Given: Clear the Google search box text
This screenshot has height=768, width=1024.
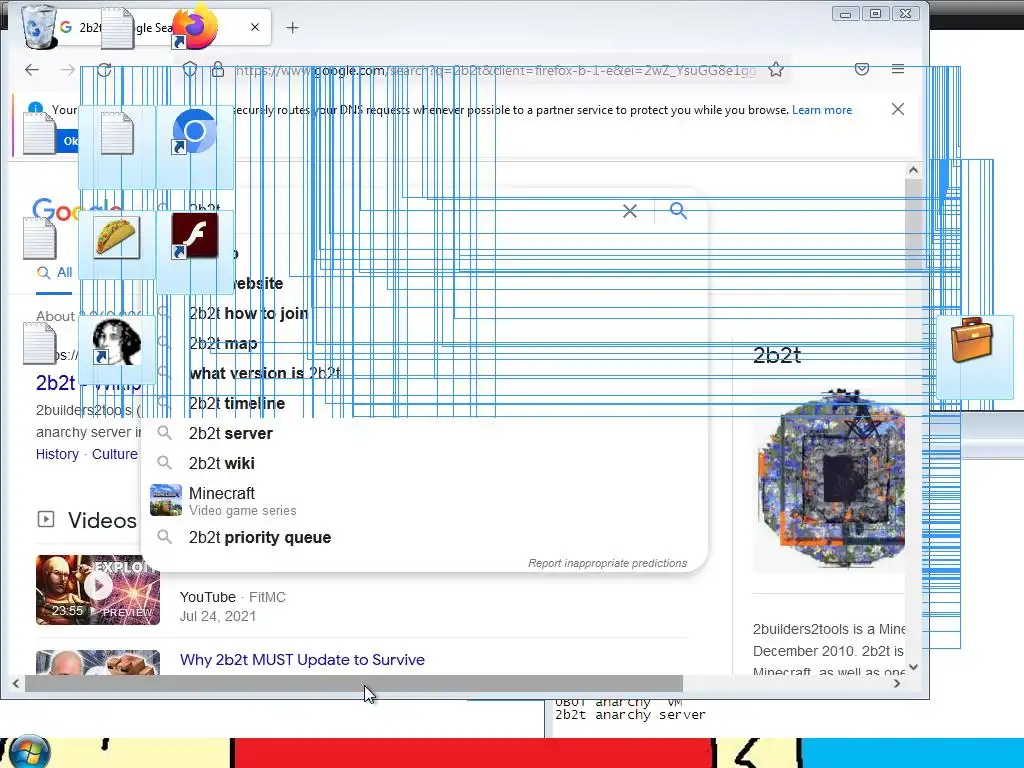Looking at the screenshot, I should 630,211.
